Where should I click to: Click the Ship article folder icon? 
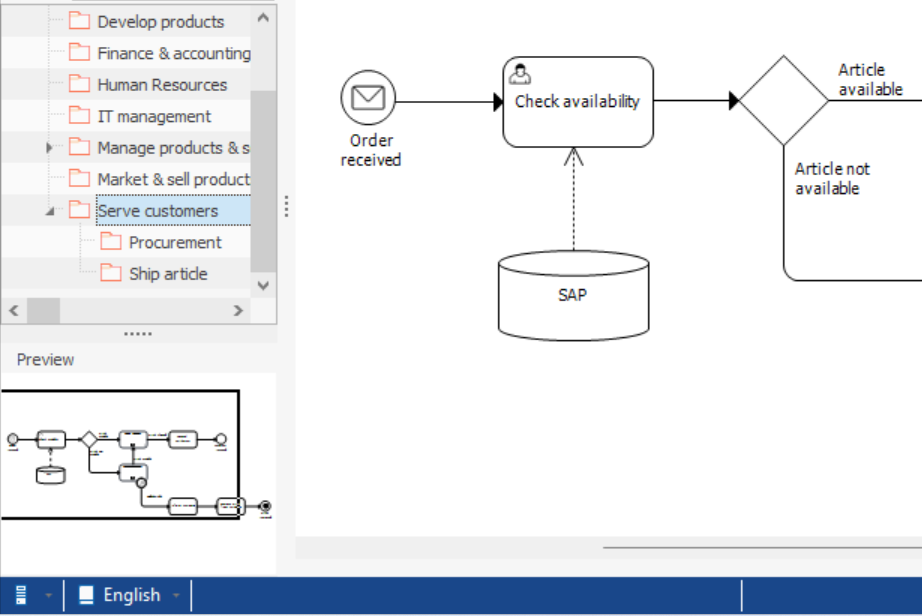tap(111, 273)
